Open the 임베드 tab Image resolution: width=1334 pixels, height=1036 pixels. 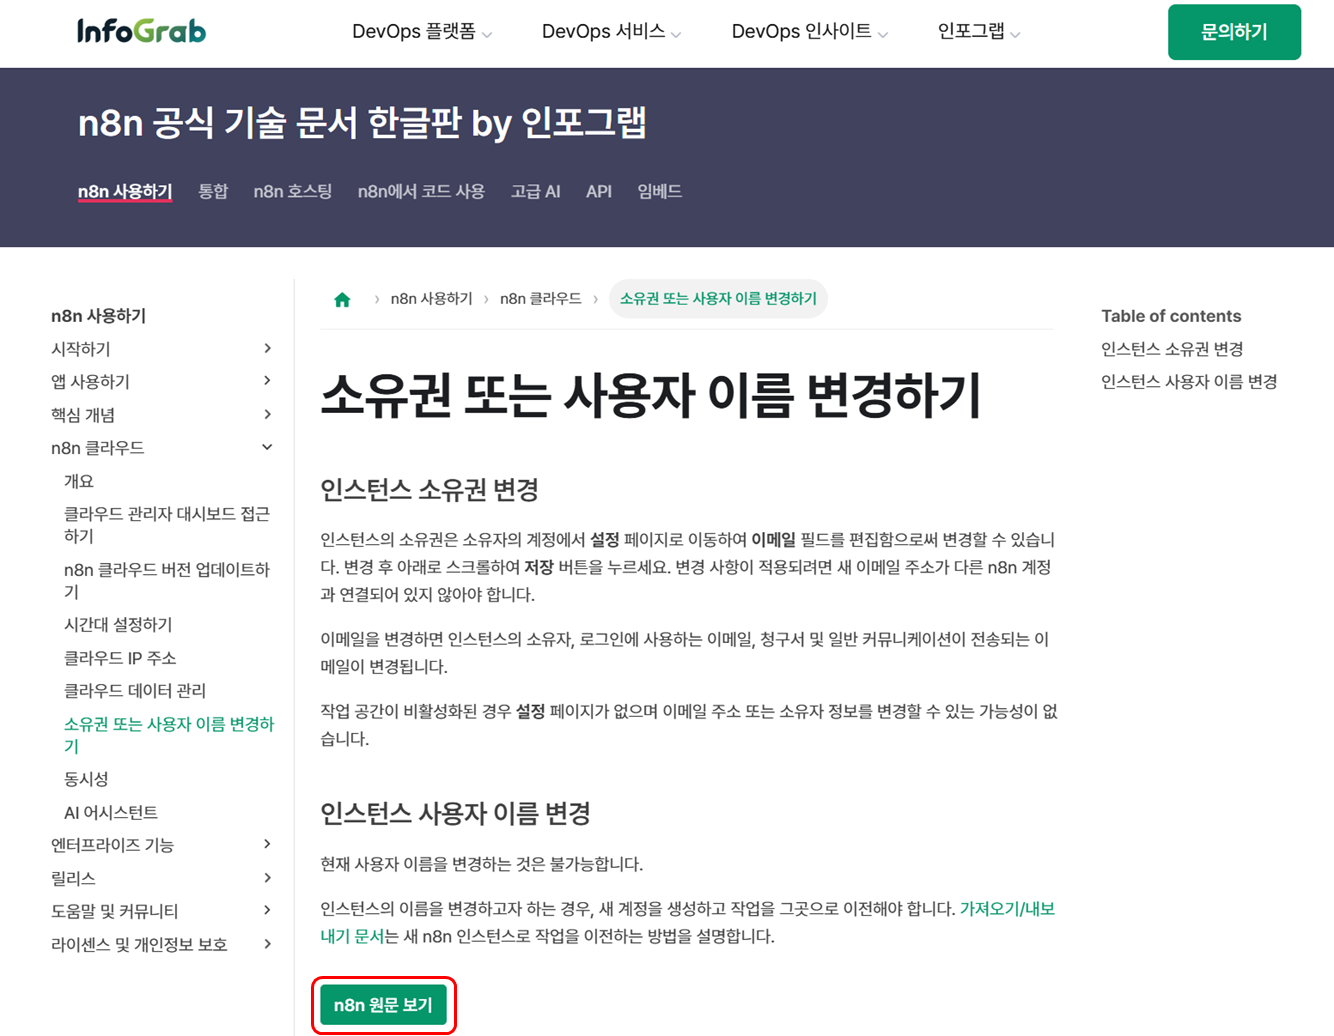[x=659, y=191]
